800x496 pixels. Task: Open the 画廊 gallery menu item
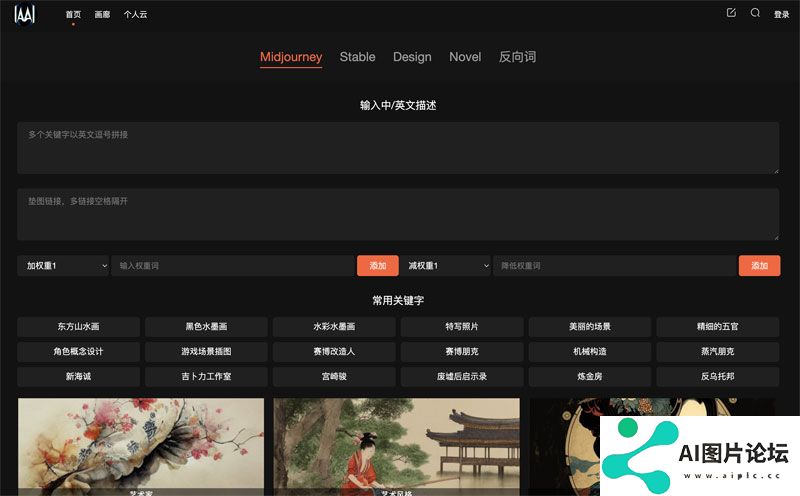point(102,14)
